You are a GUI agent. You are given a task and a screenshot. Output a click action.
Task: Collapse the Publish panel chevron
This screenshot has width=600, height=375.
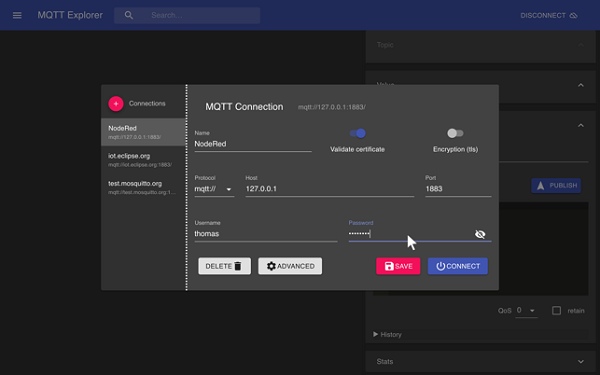580,125
